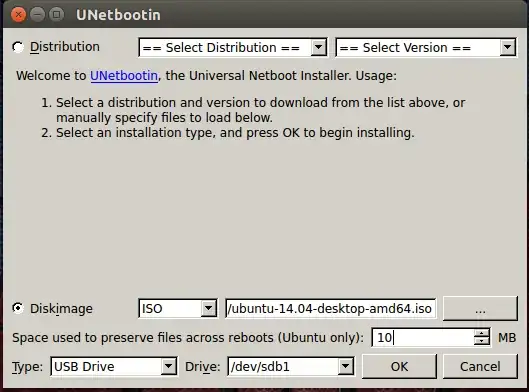The image size is (529, 392).
Task: Cancel the UNetbootin dialog
Action: tap(480, 366)
